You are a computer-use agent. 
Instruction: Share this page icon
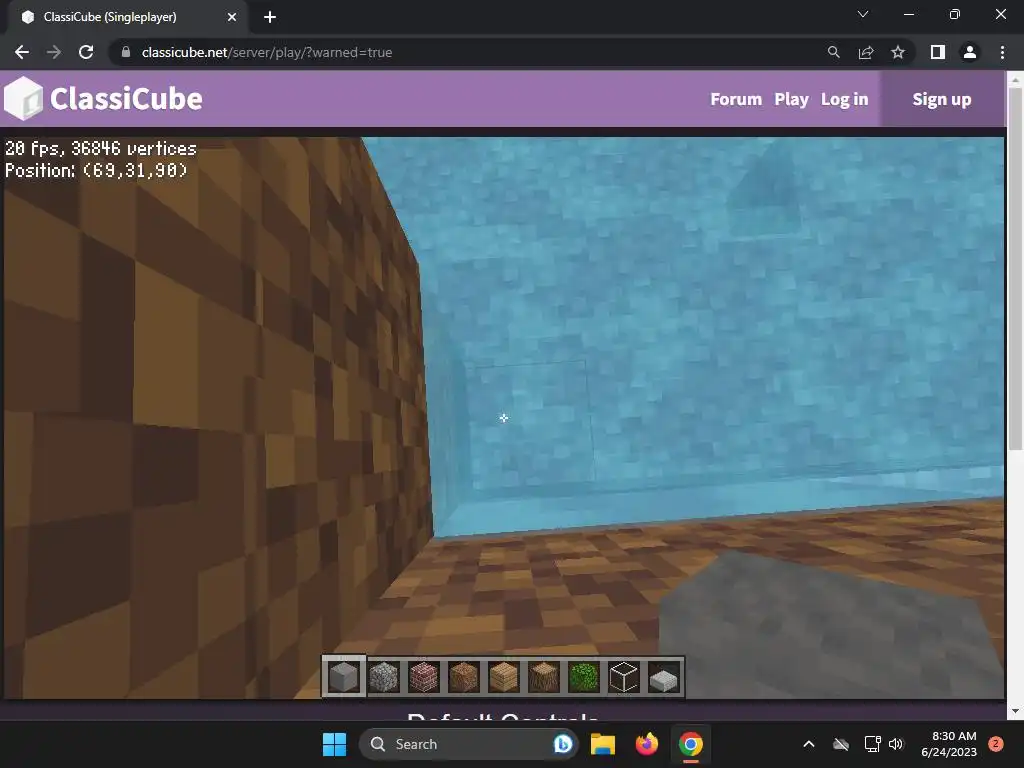(866, 52)
